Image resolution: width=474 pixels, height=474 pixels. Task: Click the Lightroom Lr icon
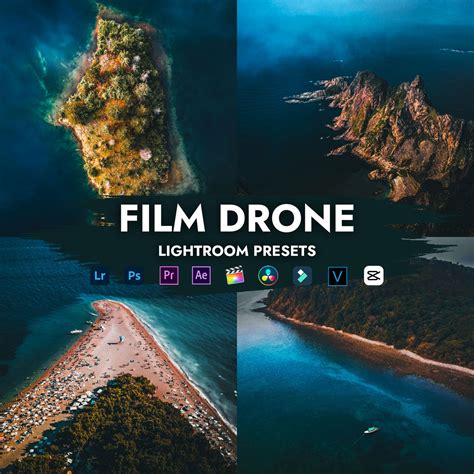(x=100, y=276)
